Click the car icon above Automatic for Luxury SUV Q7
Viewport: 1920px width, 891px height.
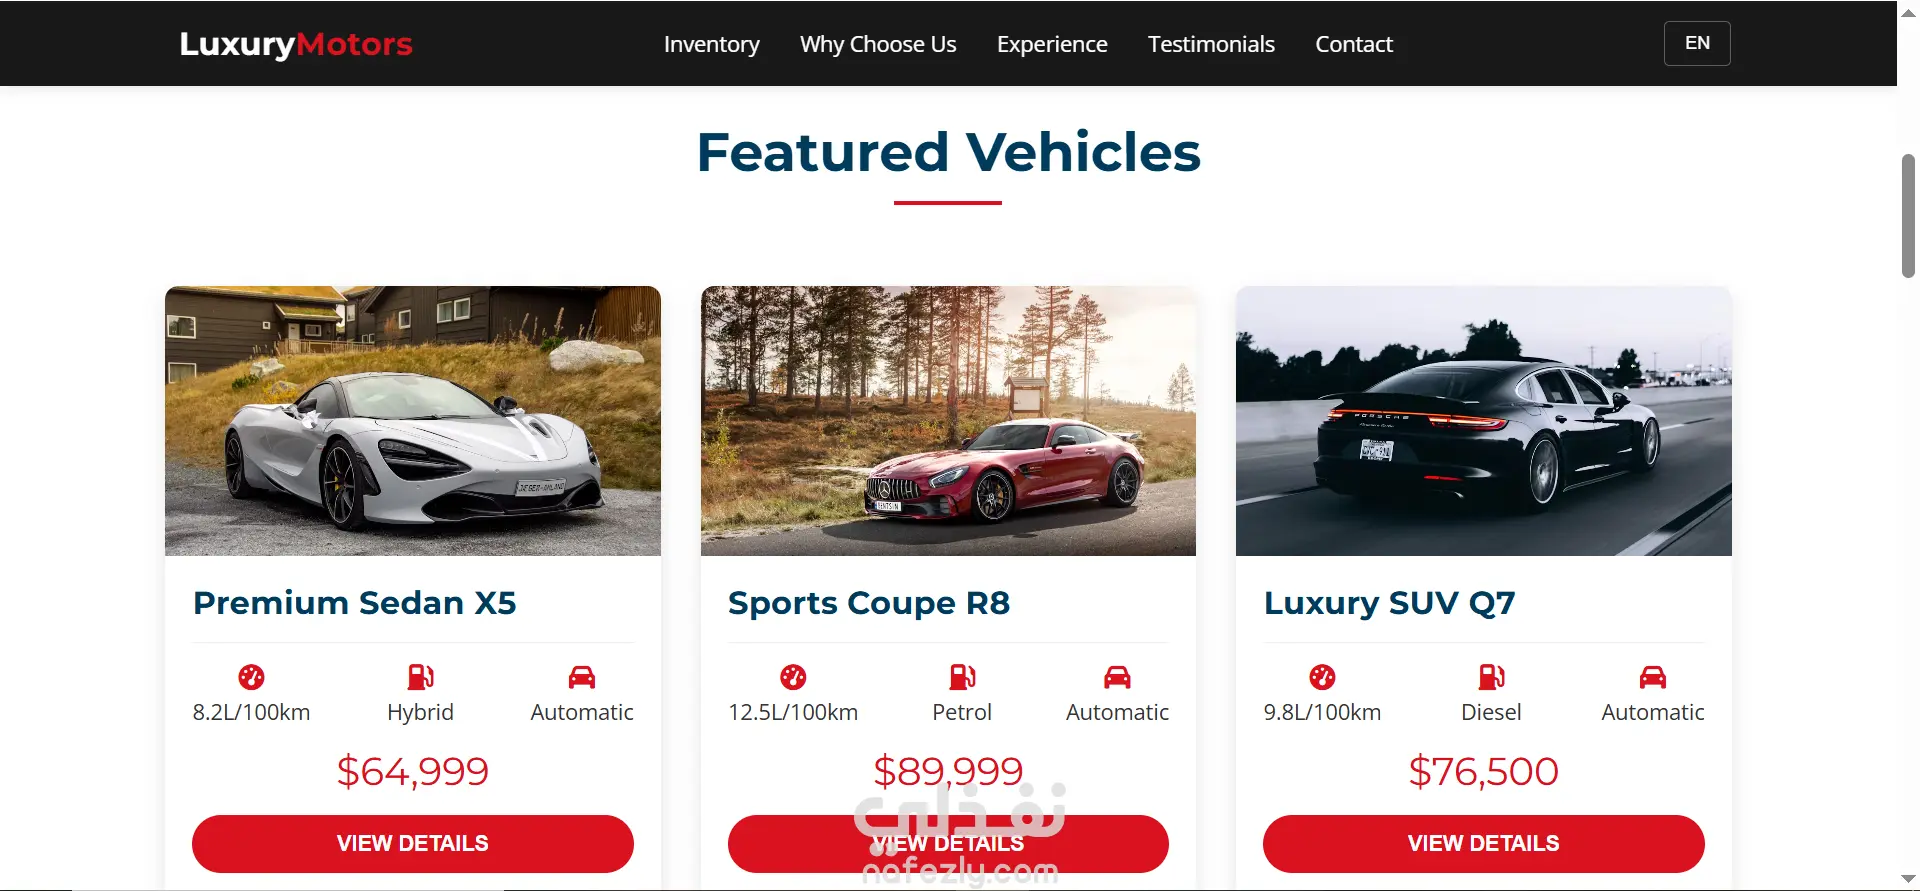[1653, 677]
